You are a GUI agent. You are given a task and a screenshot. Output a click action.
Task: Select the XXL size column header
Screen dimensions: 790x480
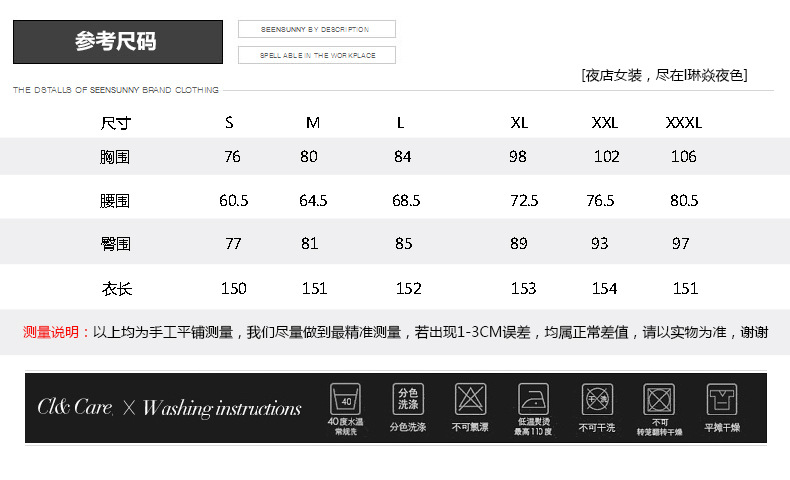pyautogui.click(x=605, y=122)
